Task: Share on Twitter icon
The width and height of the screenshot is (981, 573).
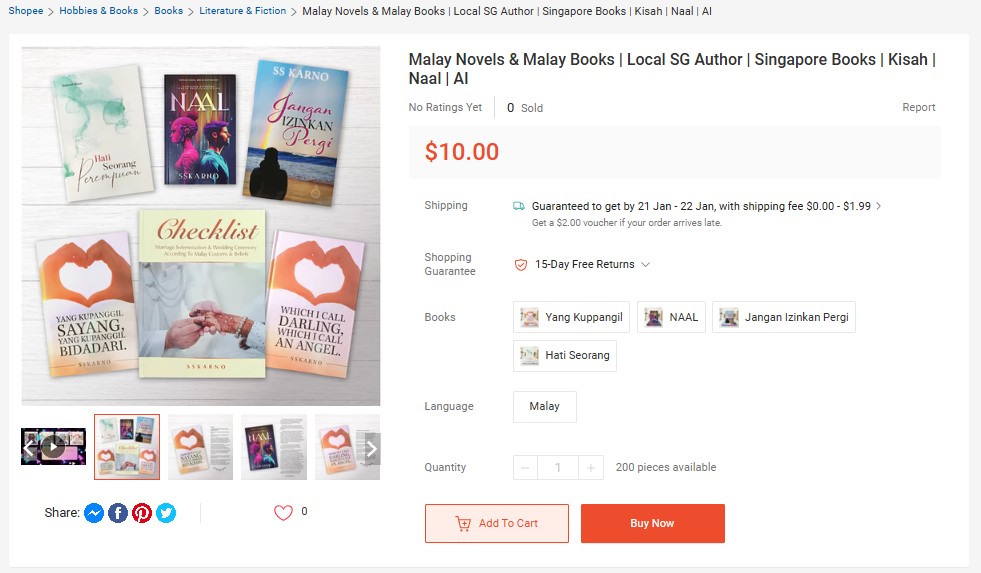Action: pyautogui.click(x=166, y=513)
